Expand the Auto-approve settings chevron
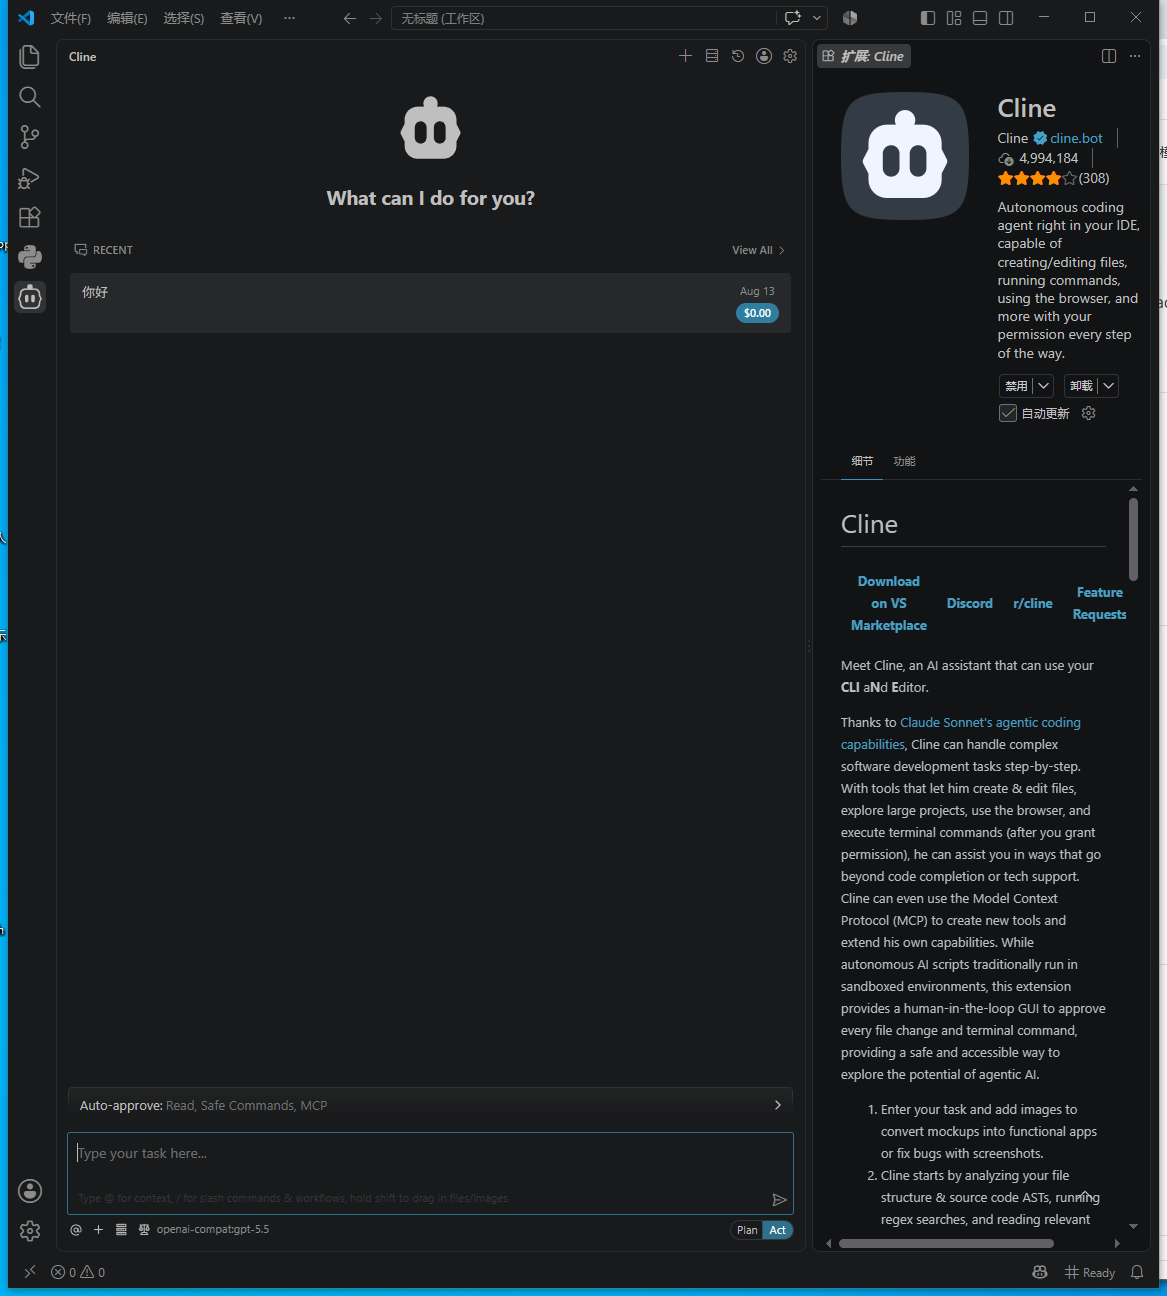Viewport: 1167px width, 1296px height. coord(778,1105)
